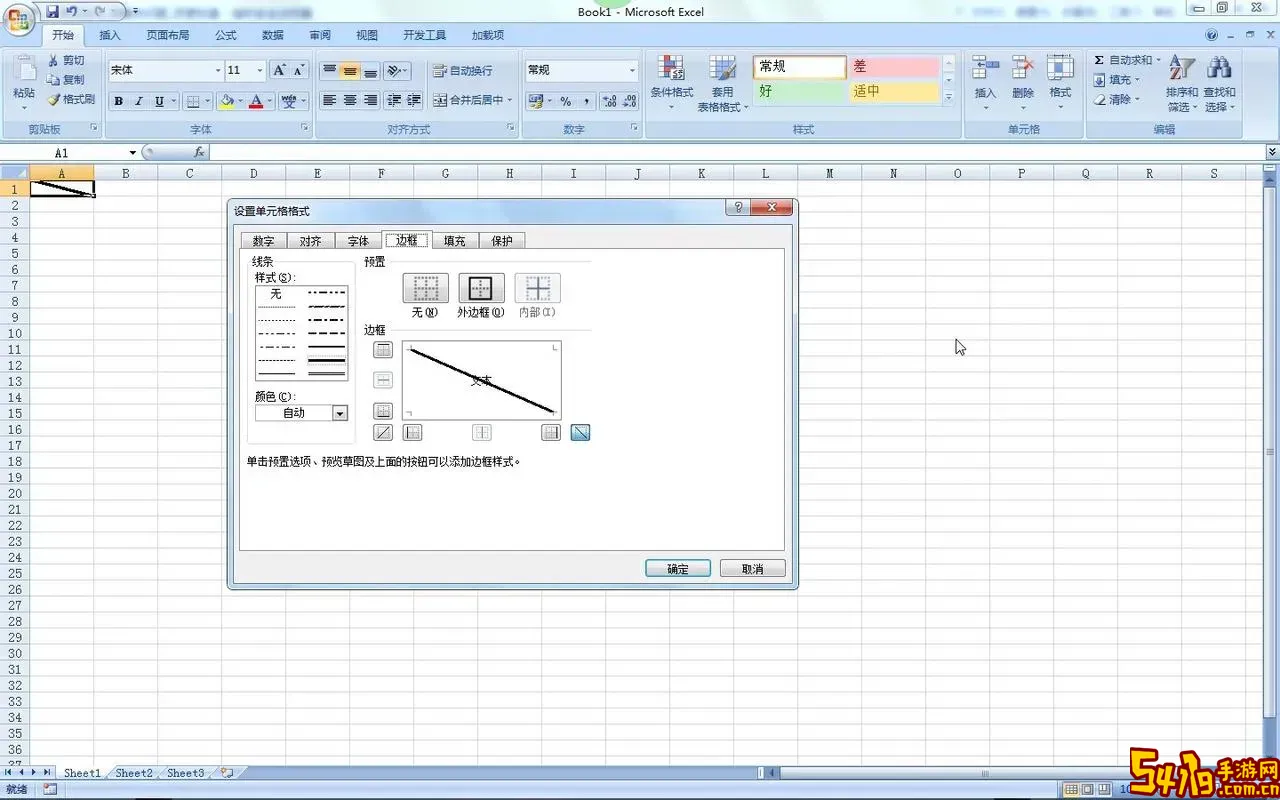The height and width of the screenshot is (800, 1280).
Task: Open the 数据 ribbon tab
Action: (273, 35)
